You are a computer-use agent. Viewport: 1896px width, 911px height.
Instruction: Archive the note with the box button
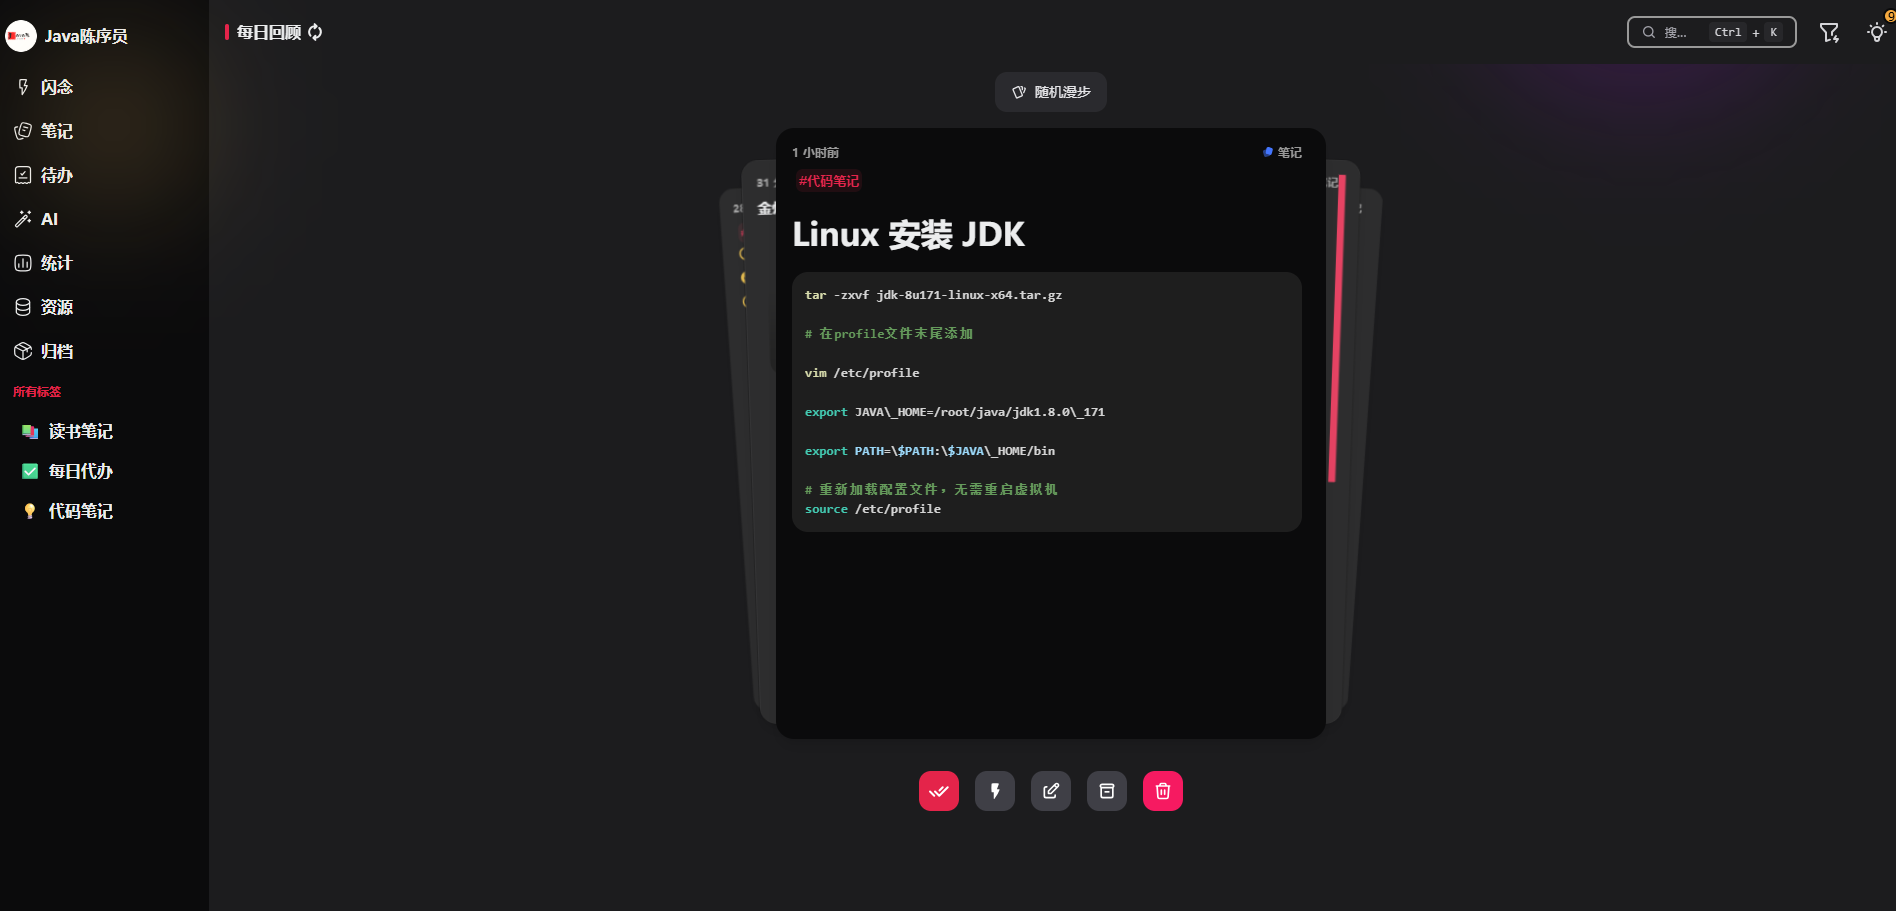pos(1107,791)
